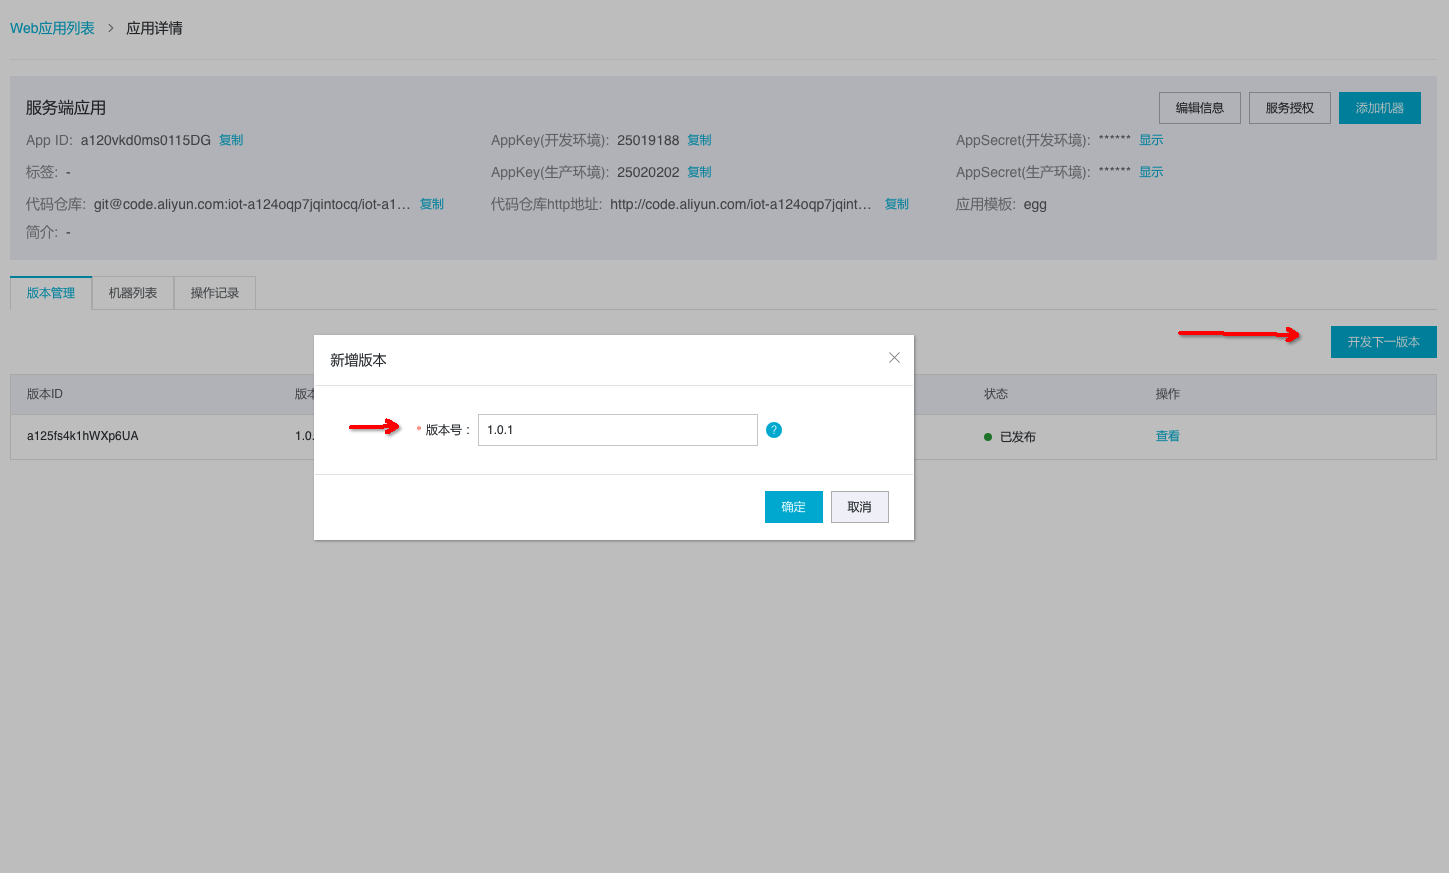The height and width of the screenshot is (873, 1449).
Task: Click the help question-mark icon beside version field
Action: tap(774, 430)
